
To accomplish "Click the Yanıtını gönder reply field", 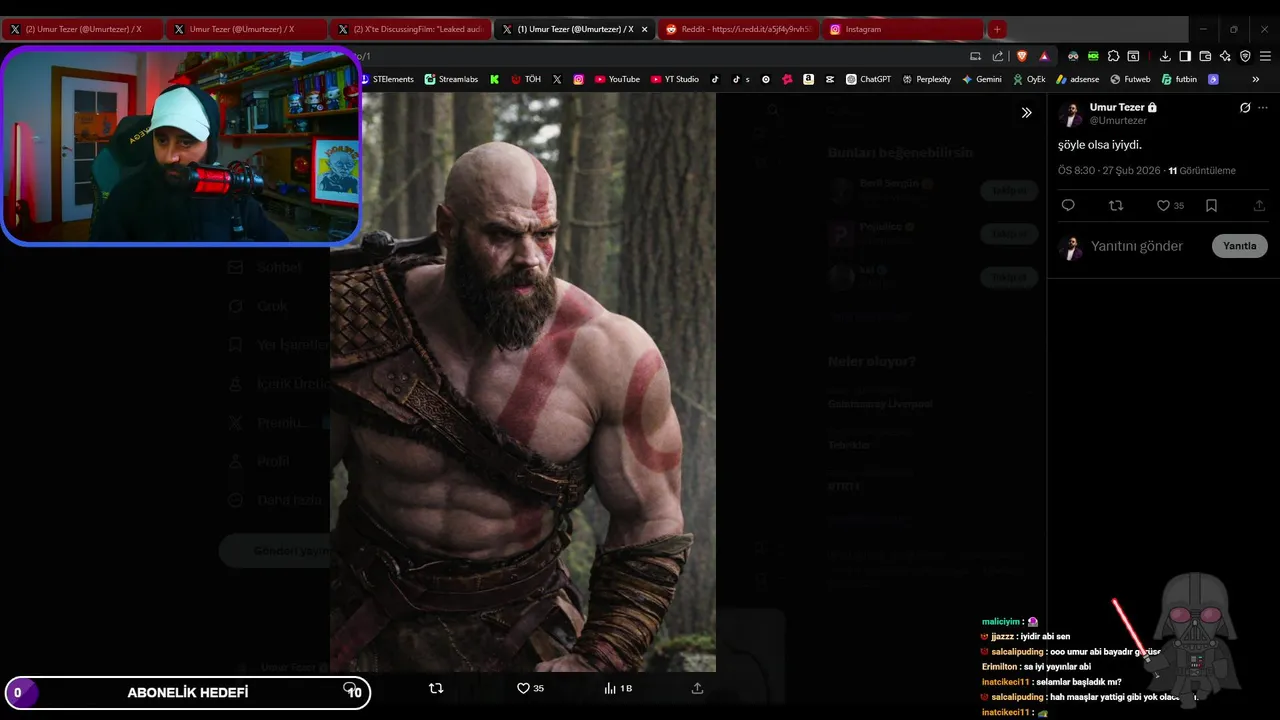I will point(1137,246).
